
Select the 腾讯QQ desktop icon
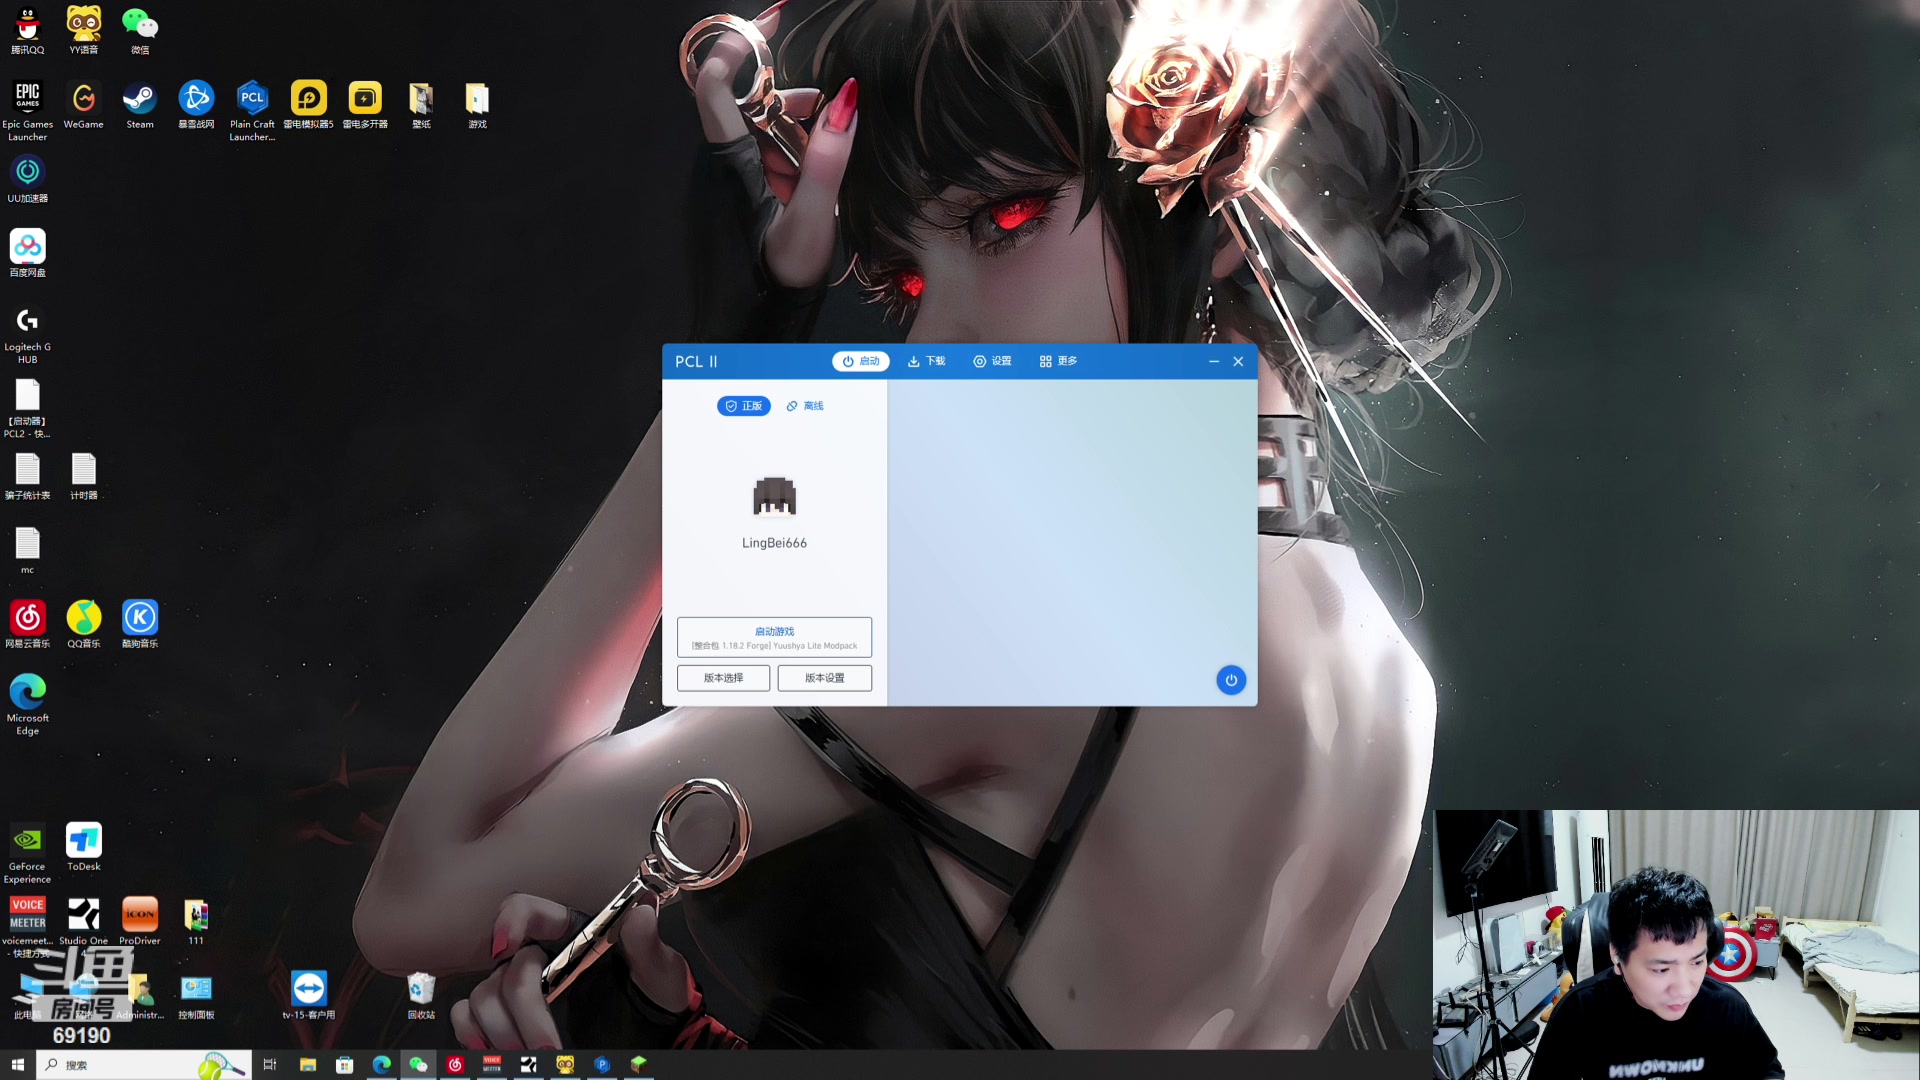click(28, 30)
